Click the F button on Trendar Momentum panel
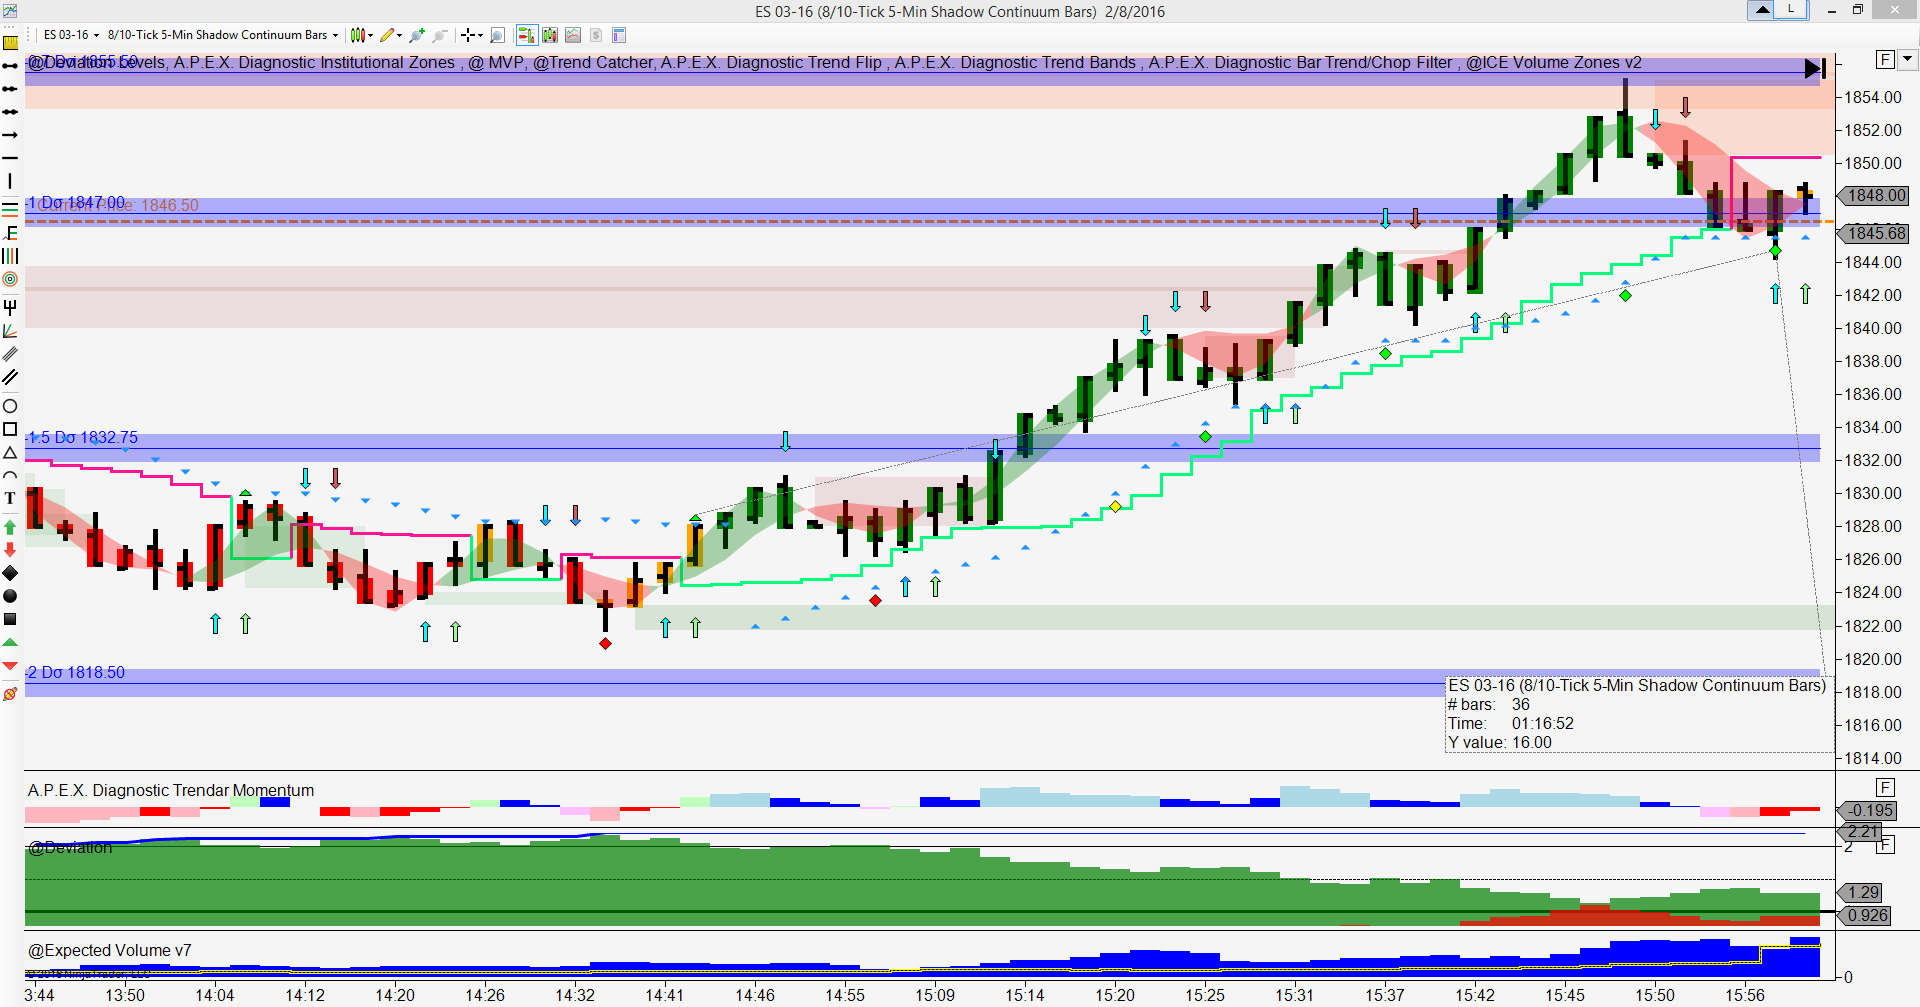 1886,787
